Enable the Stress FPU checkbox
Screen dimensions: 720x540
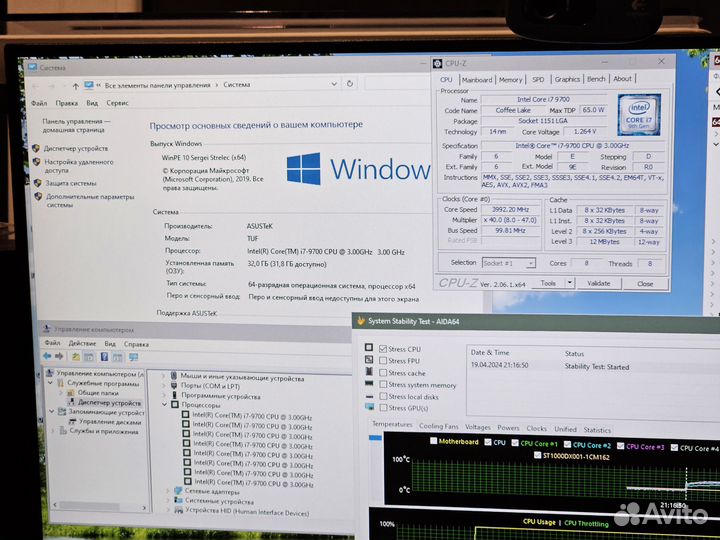pyautogui.click(x=383, y=361)
